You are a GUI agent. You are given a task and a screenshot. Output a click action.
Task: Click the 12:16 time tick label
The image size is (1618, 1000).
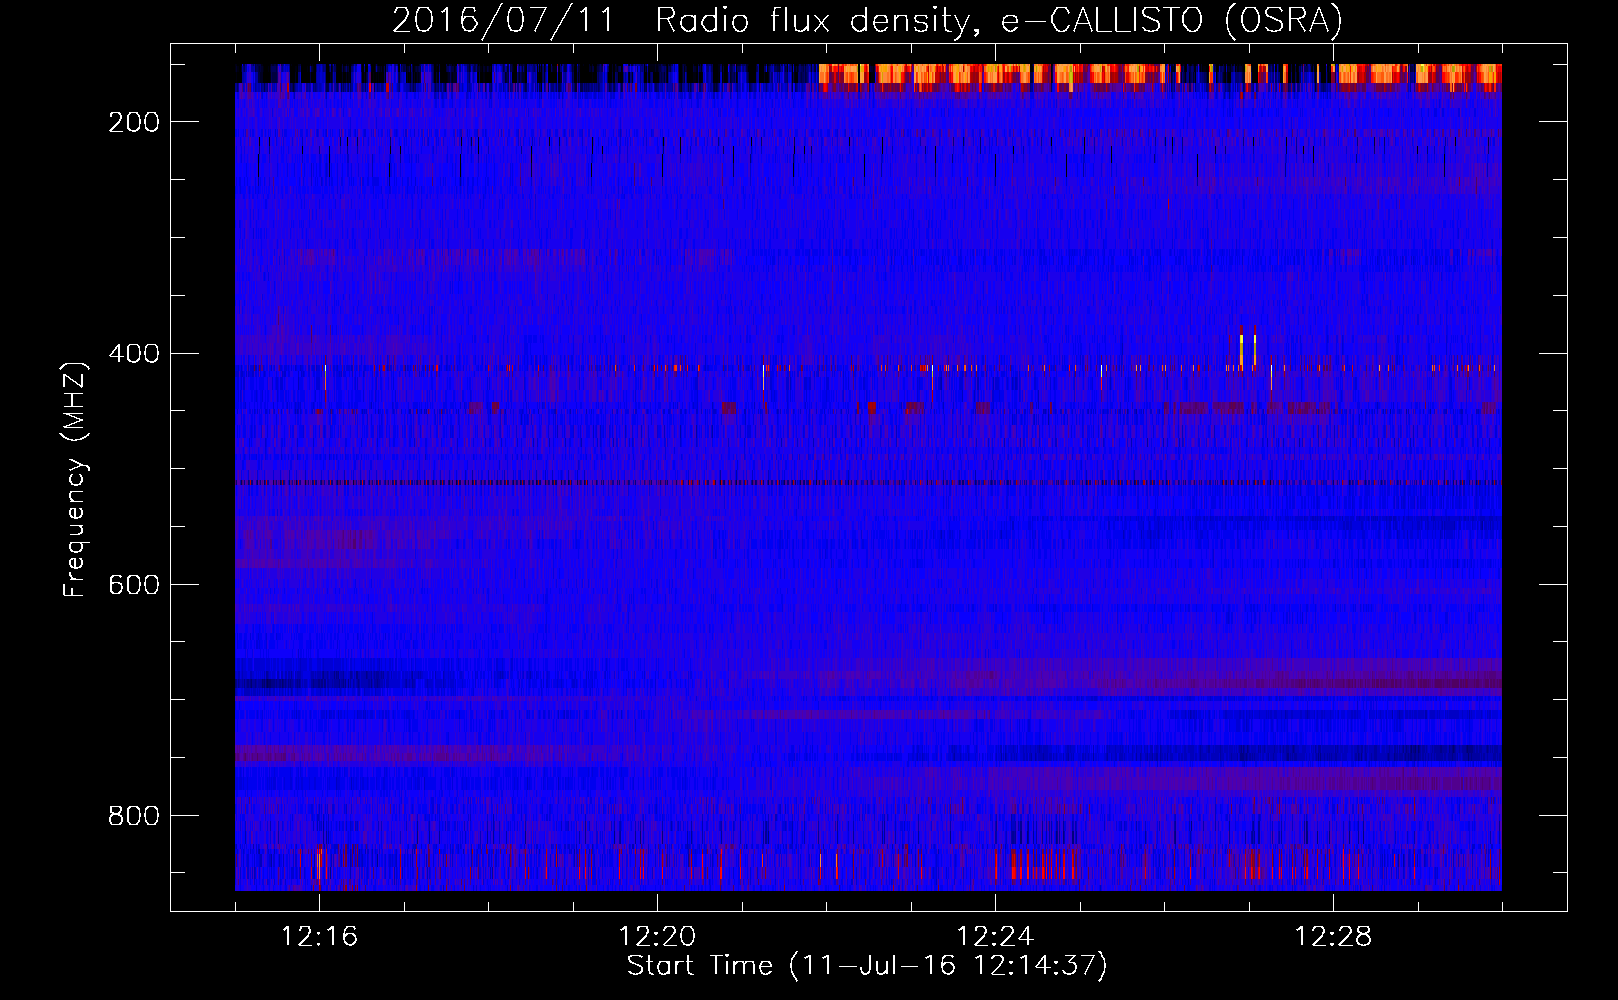coord(319,937)
